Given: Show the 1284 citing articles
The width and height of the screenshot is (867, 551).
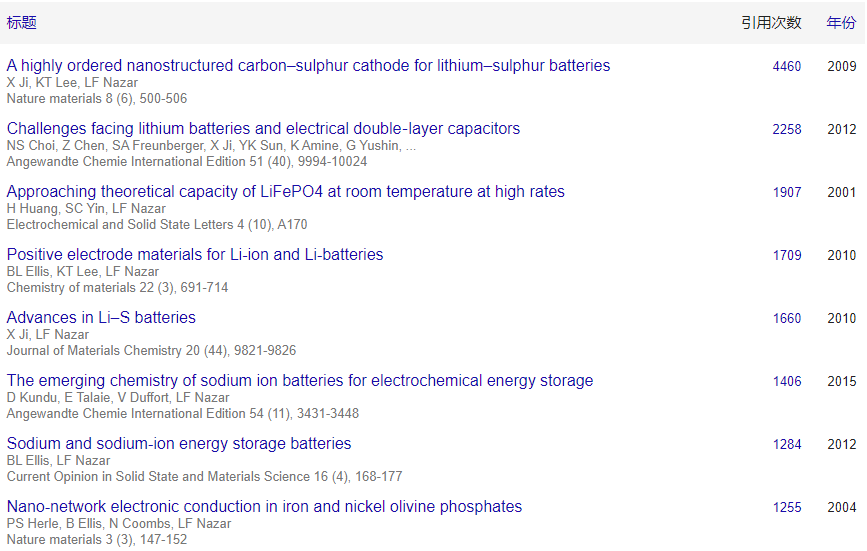Looking at the screenshot, I should pyautogui.click(x=787, y=444).
